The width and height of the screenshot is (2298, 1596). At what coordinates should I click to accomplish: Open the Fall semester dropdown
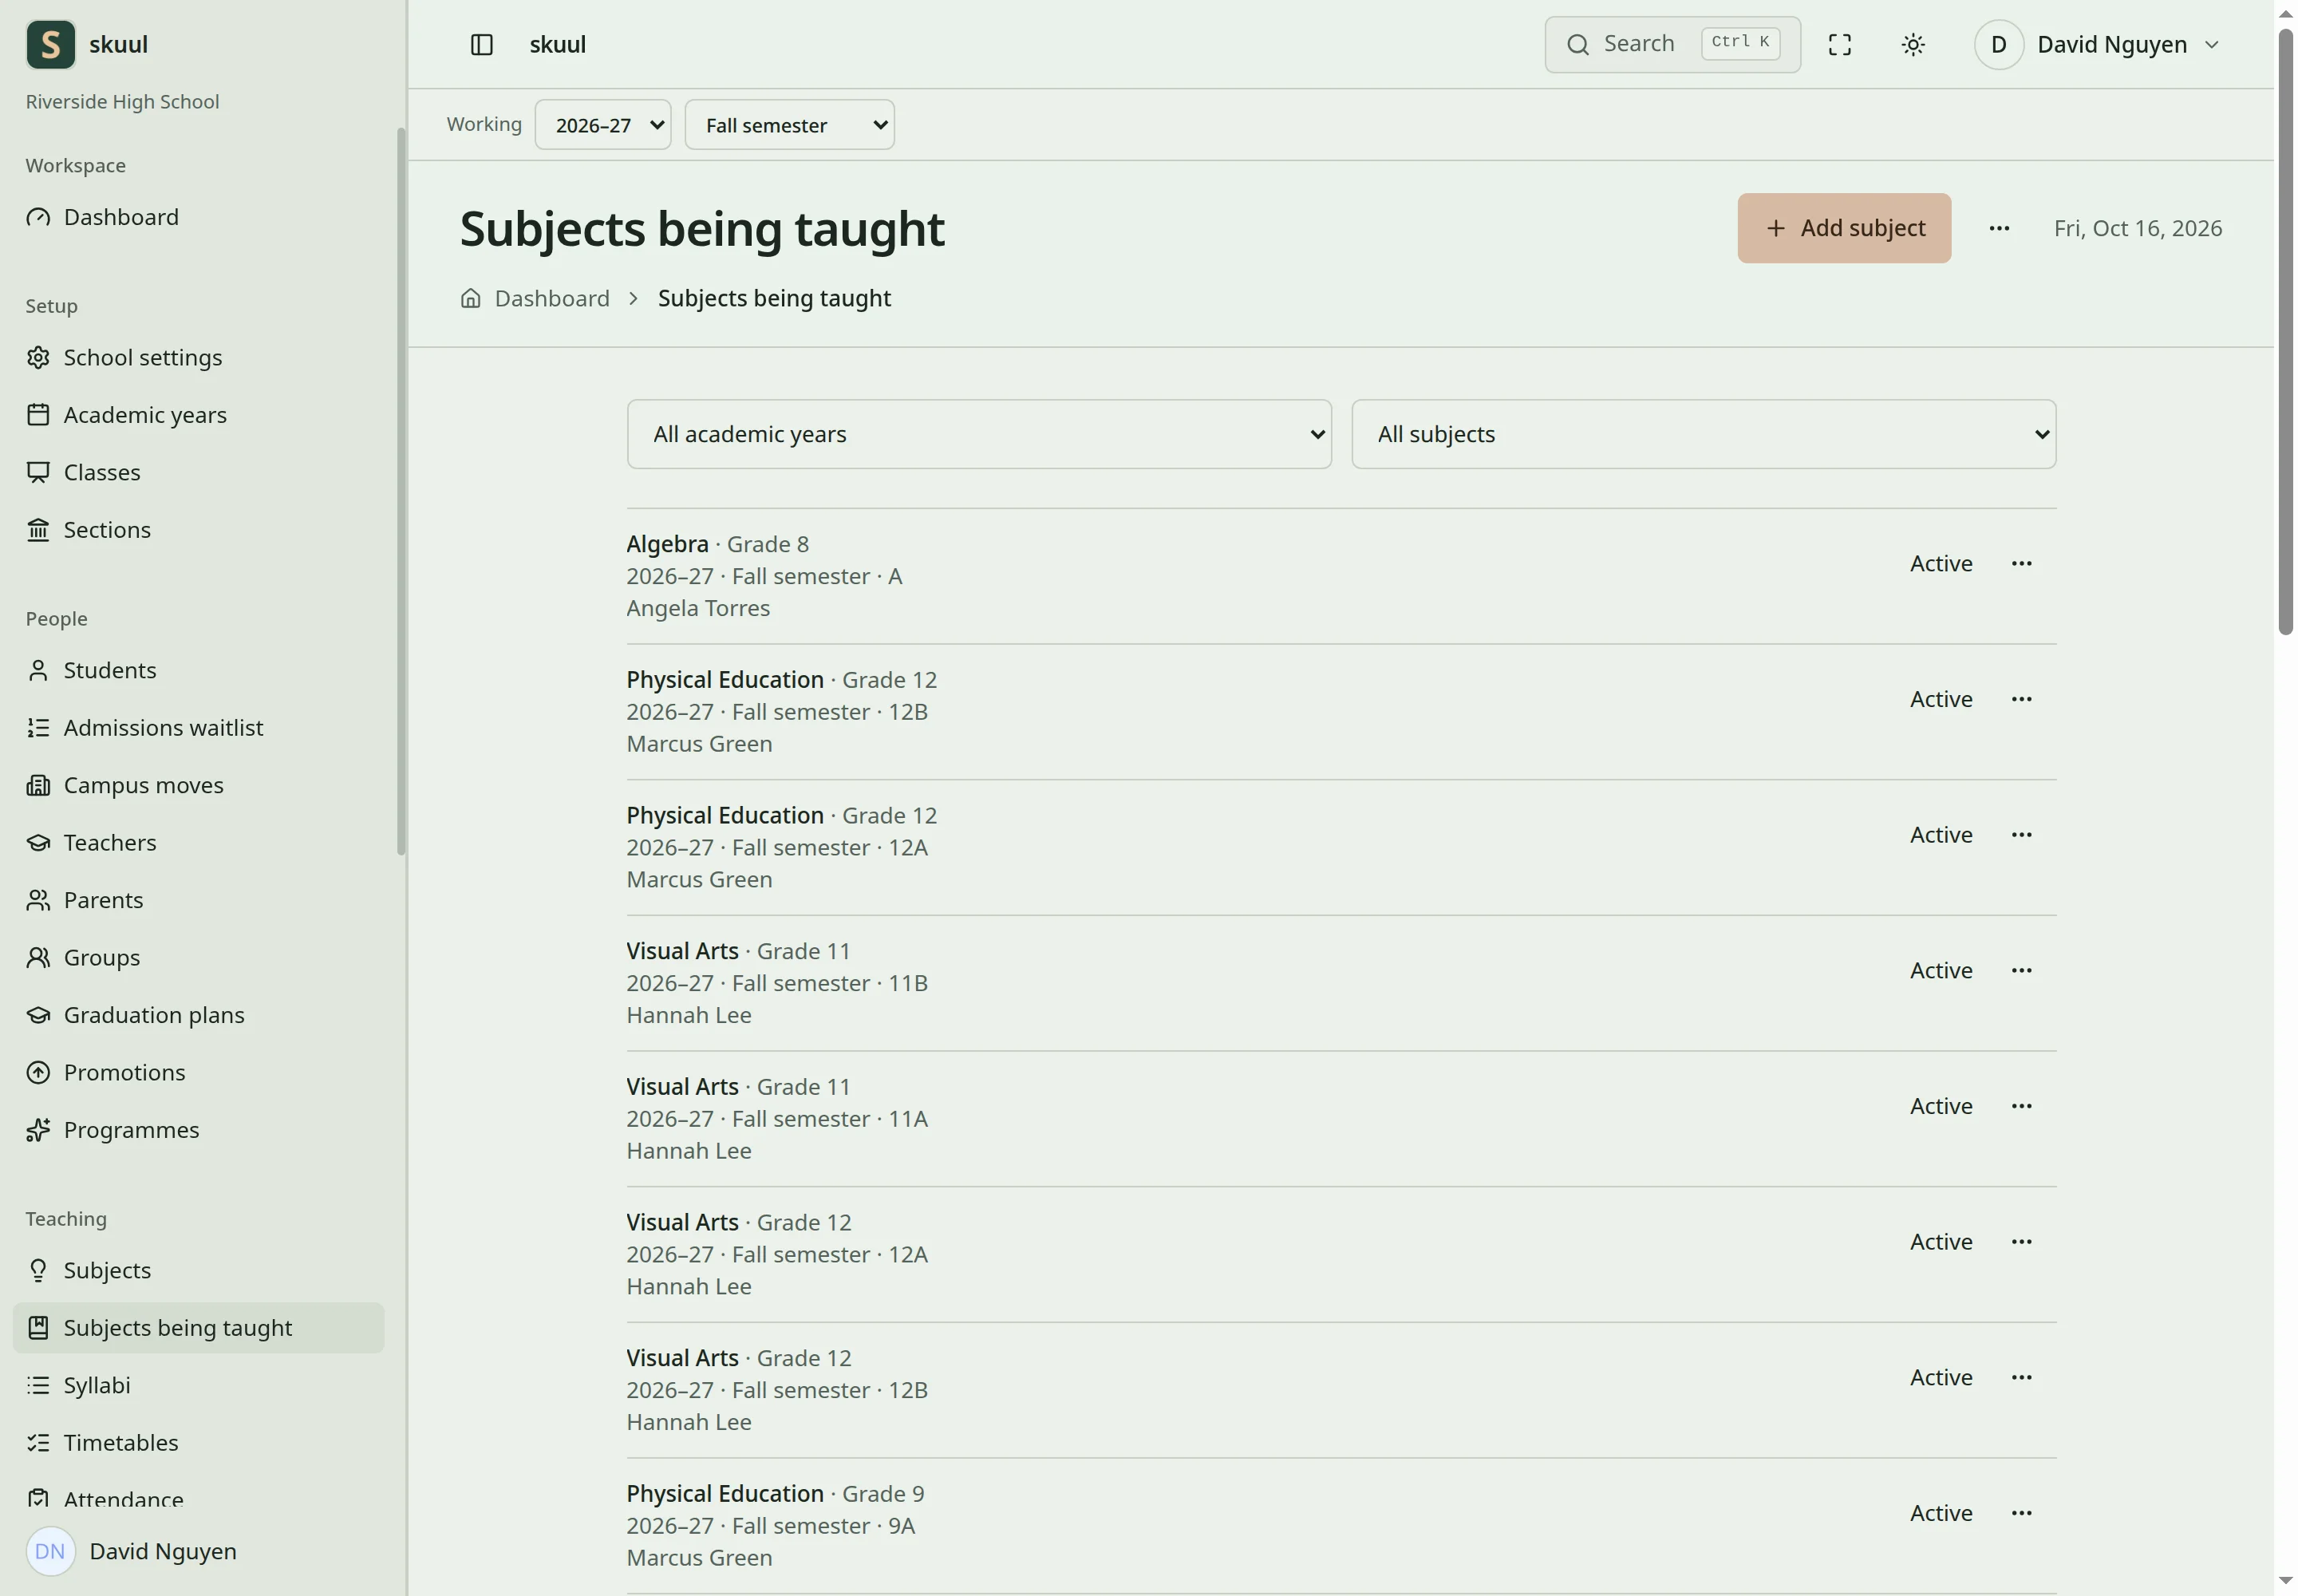(x=789, y=125)
